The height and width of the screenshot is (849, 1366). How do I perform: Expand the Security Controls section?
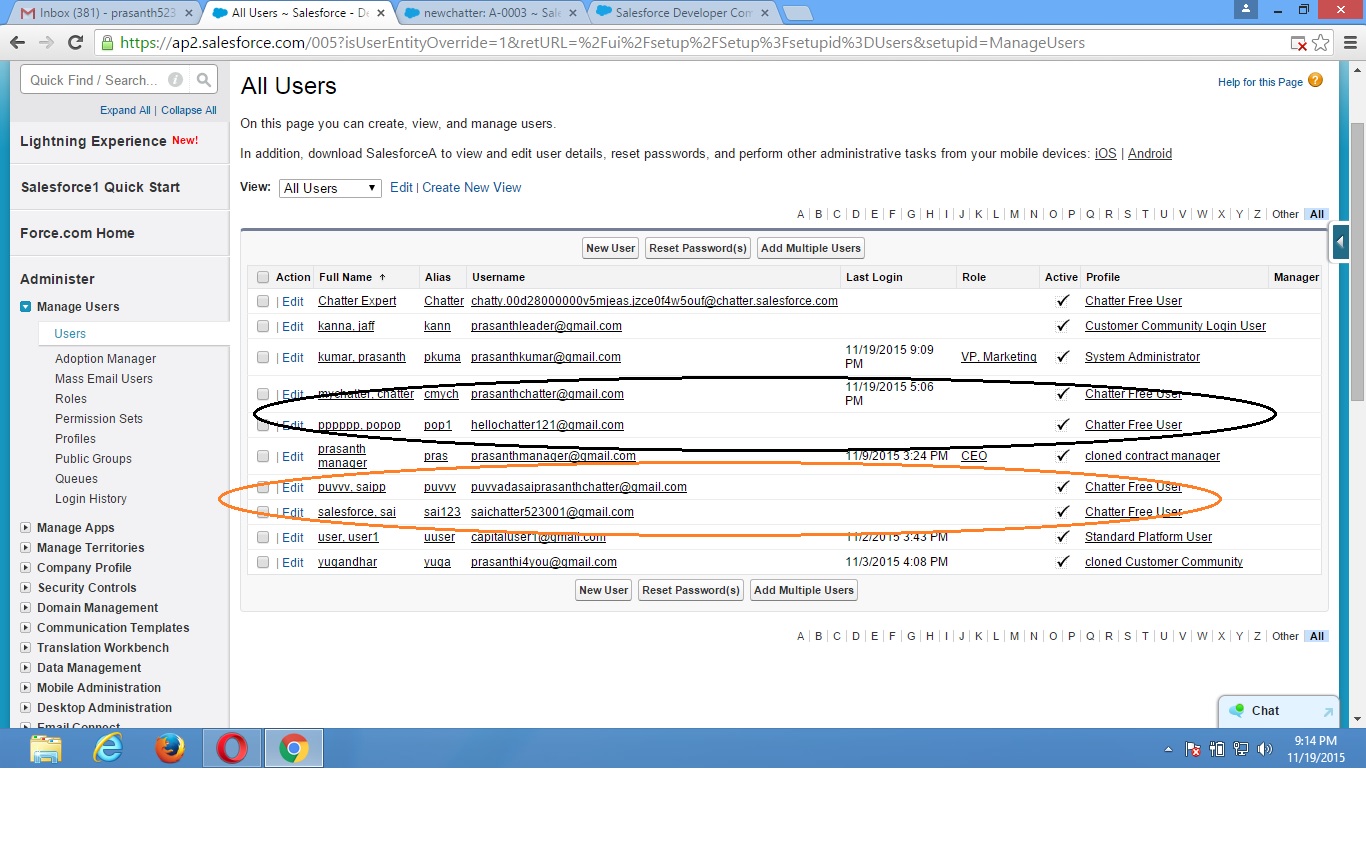26,588
